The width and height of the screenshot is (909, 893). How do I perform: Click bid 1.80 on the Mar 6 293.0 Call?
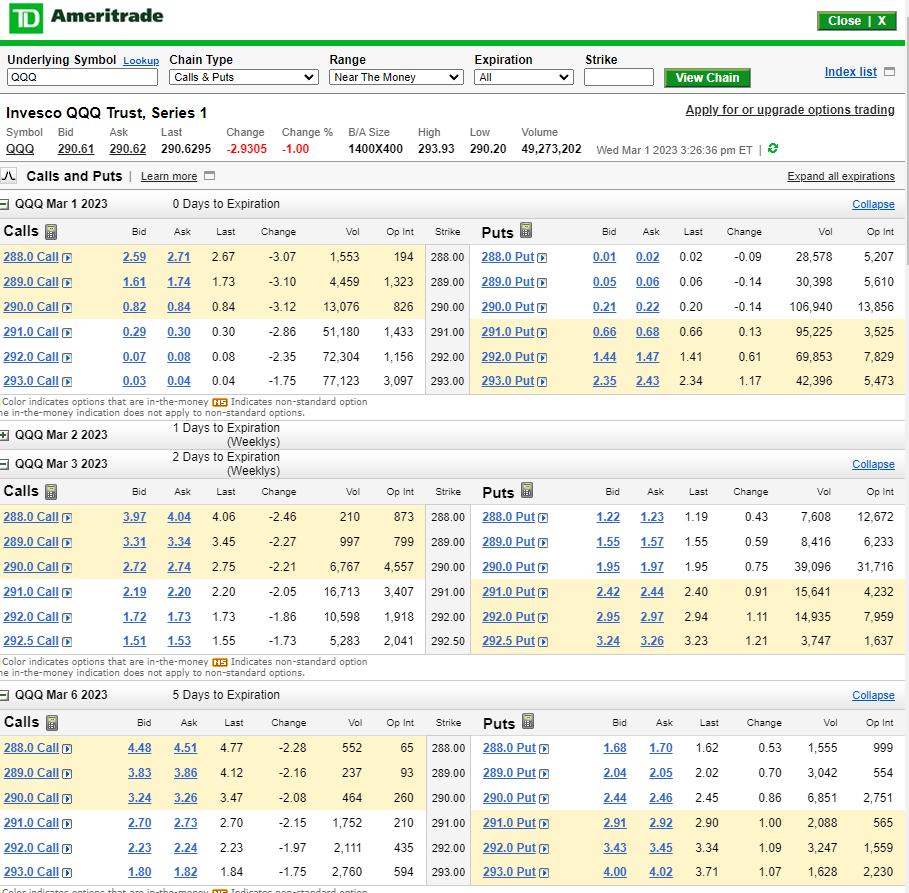[x=140, y=872]
